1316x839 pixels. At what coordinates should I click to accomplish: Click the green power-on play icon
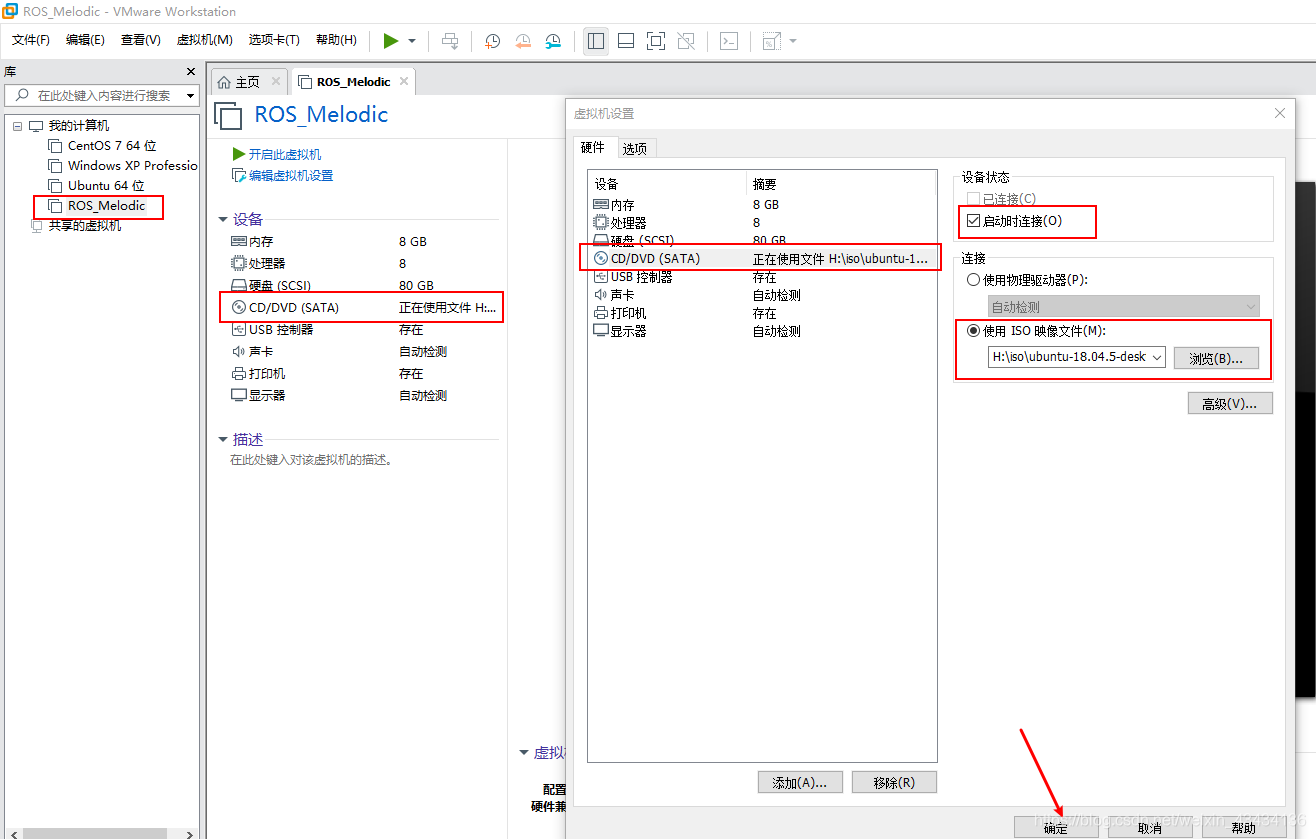pos(391,41)
